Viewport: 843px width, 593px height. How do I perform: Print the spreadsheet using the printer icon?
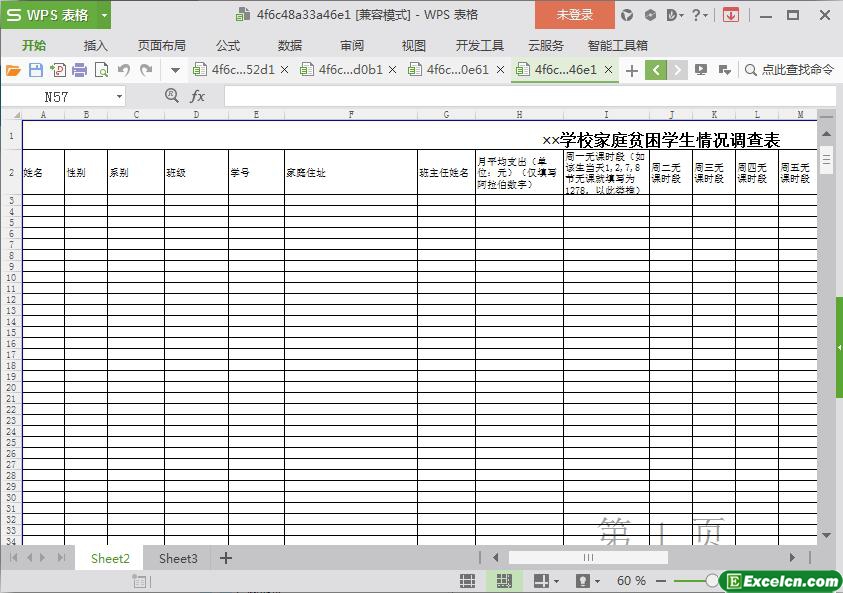point(80,70)
